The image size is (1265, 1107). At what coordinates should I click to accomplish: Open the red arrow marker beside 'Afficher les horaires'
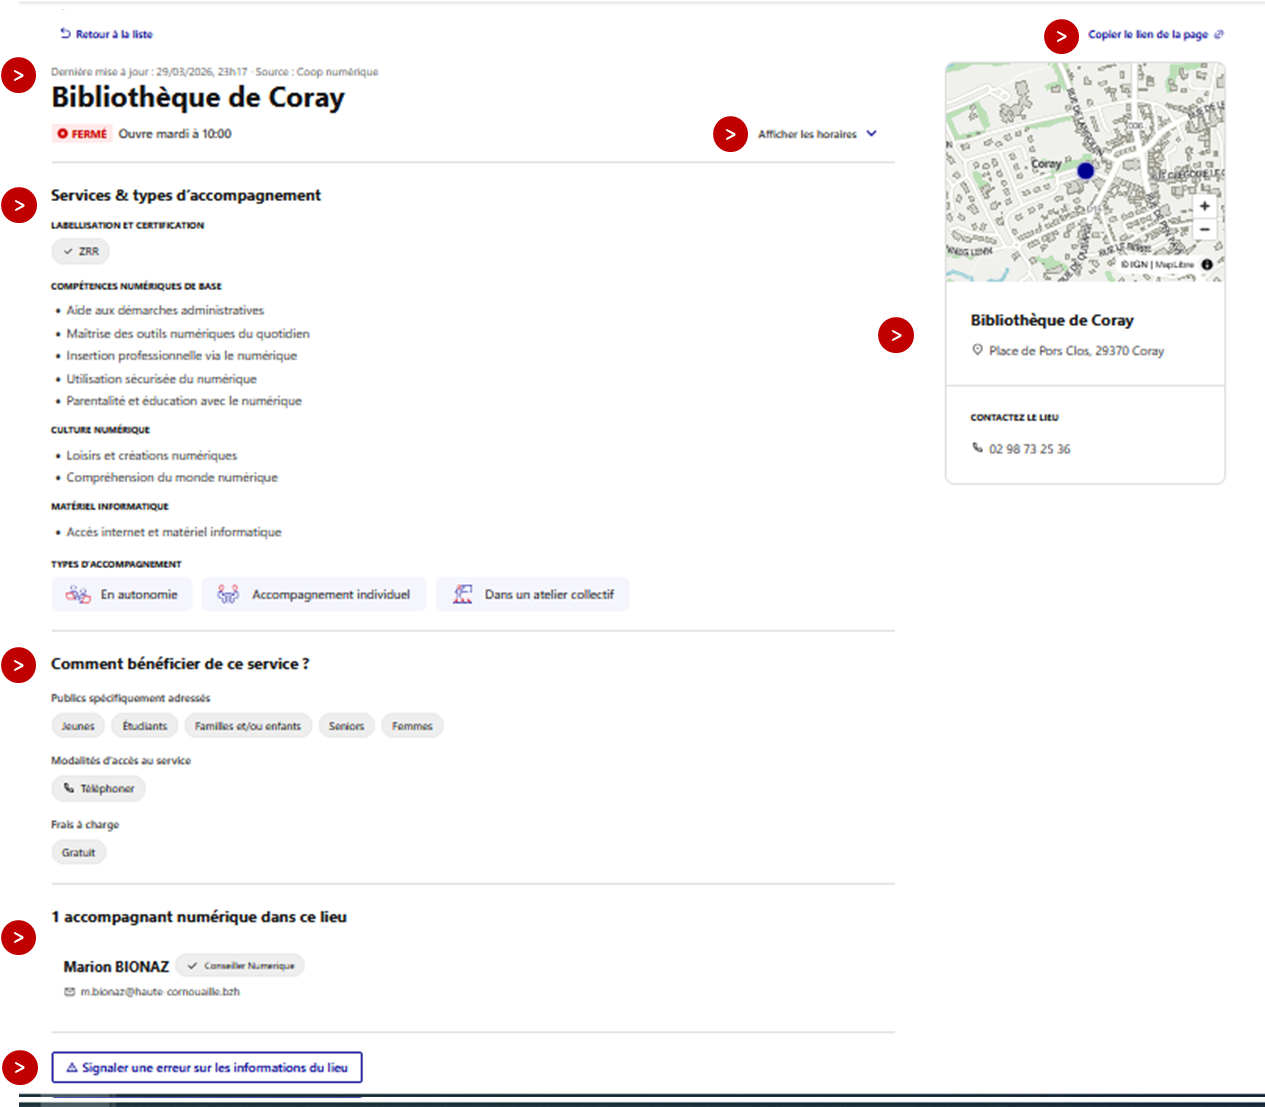tap(730, 134)
